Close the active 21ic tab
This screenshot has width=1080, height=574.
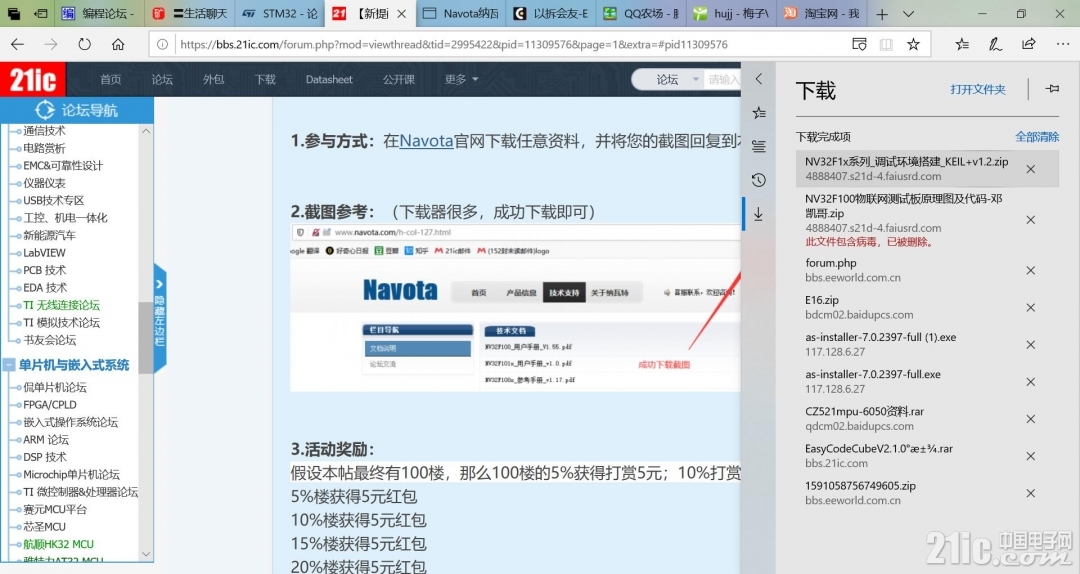402,14
